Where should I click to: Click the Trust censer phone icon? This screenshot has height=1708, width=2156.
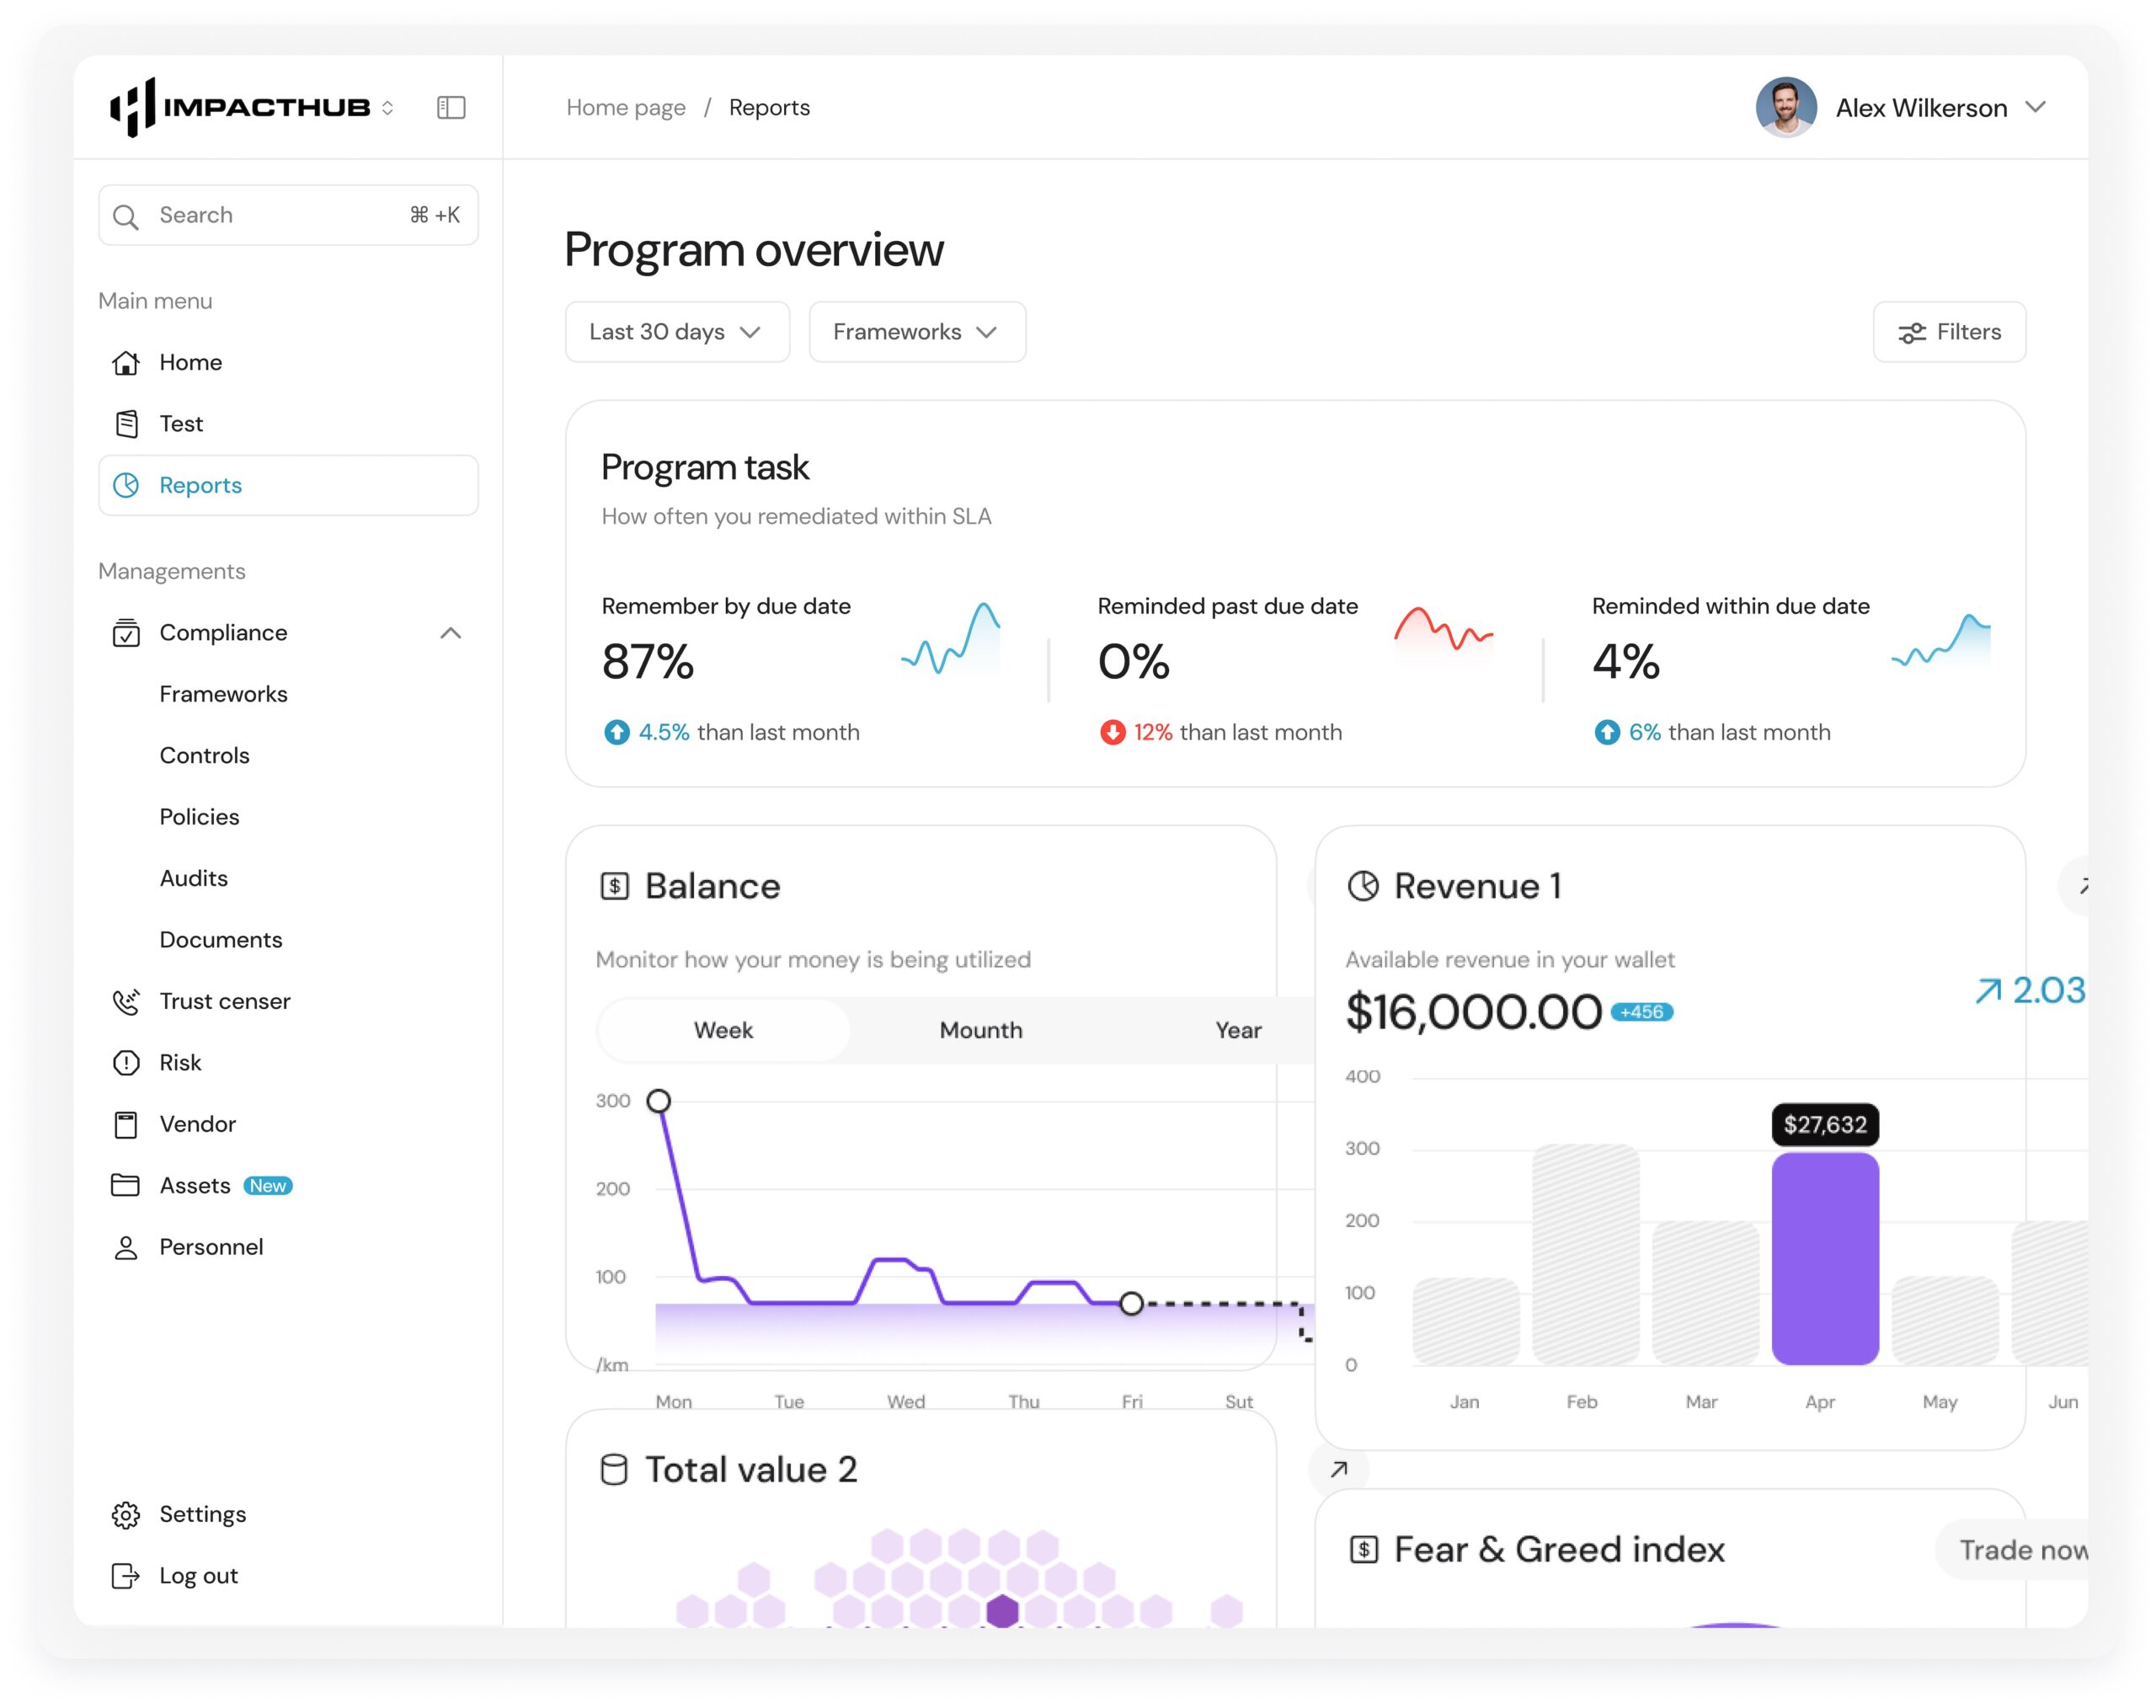[x=126, y=1002]
